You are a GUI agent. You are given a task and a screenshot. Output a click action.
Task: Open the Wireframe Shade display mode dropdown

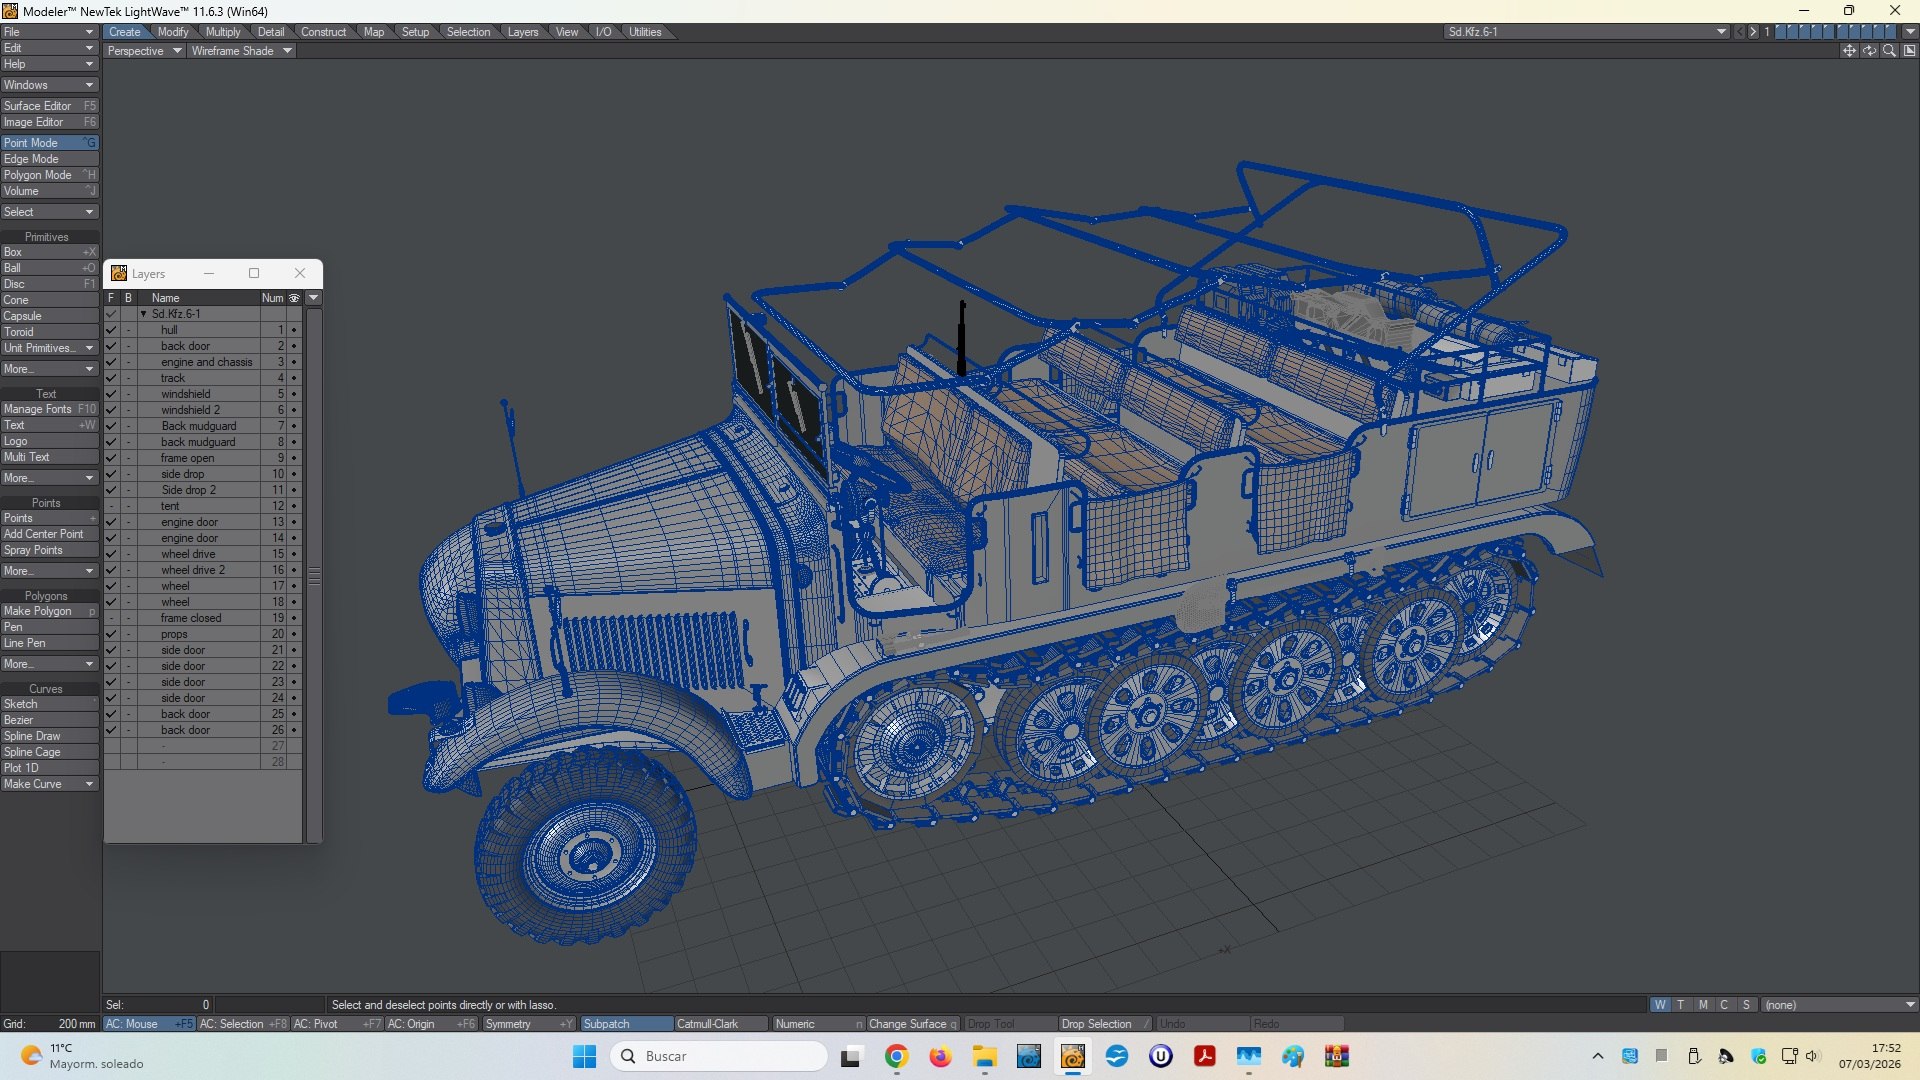241,51
